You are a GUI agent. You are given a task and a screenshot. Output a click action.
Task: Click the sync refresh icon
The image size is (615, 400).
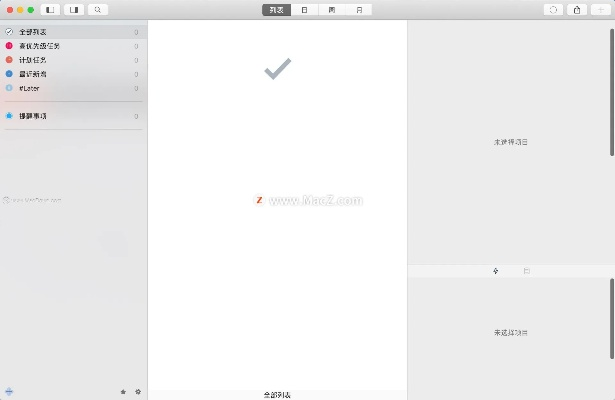coord(553,10)
